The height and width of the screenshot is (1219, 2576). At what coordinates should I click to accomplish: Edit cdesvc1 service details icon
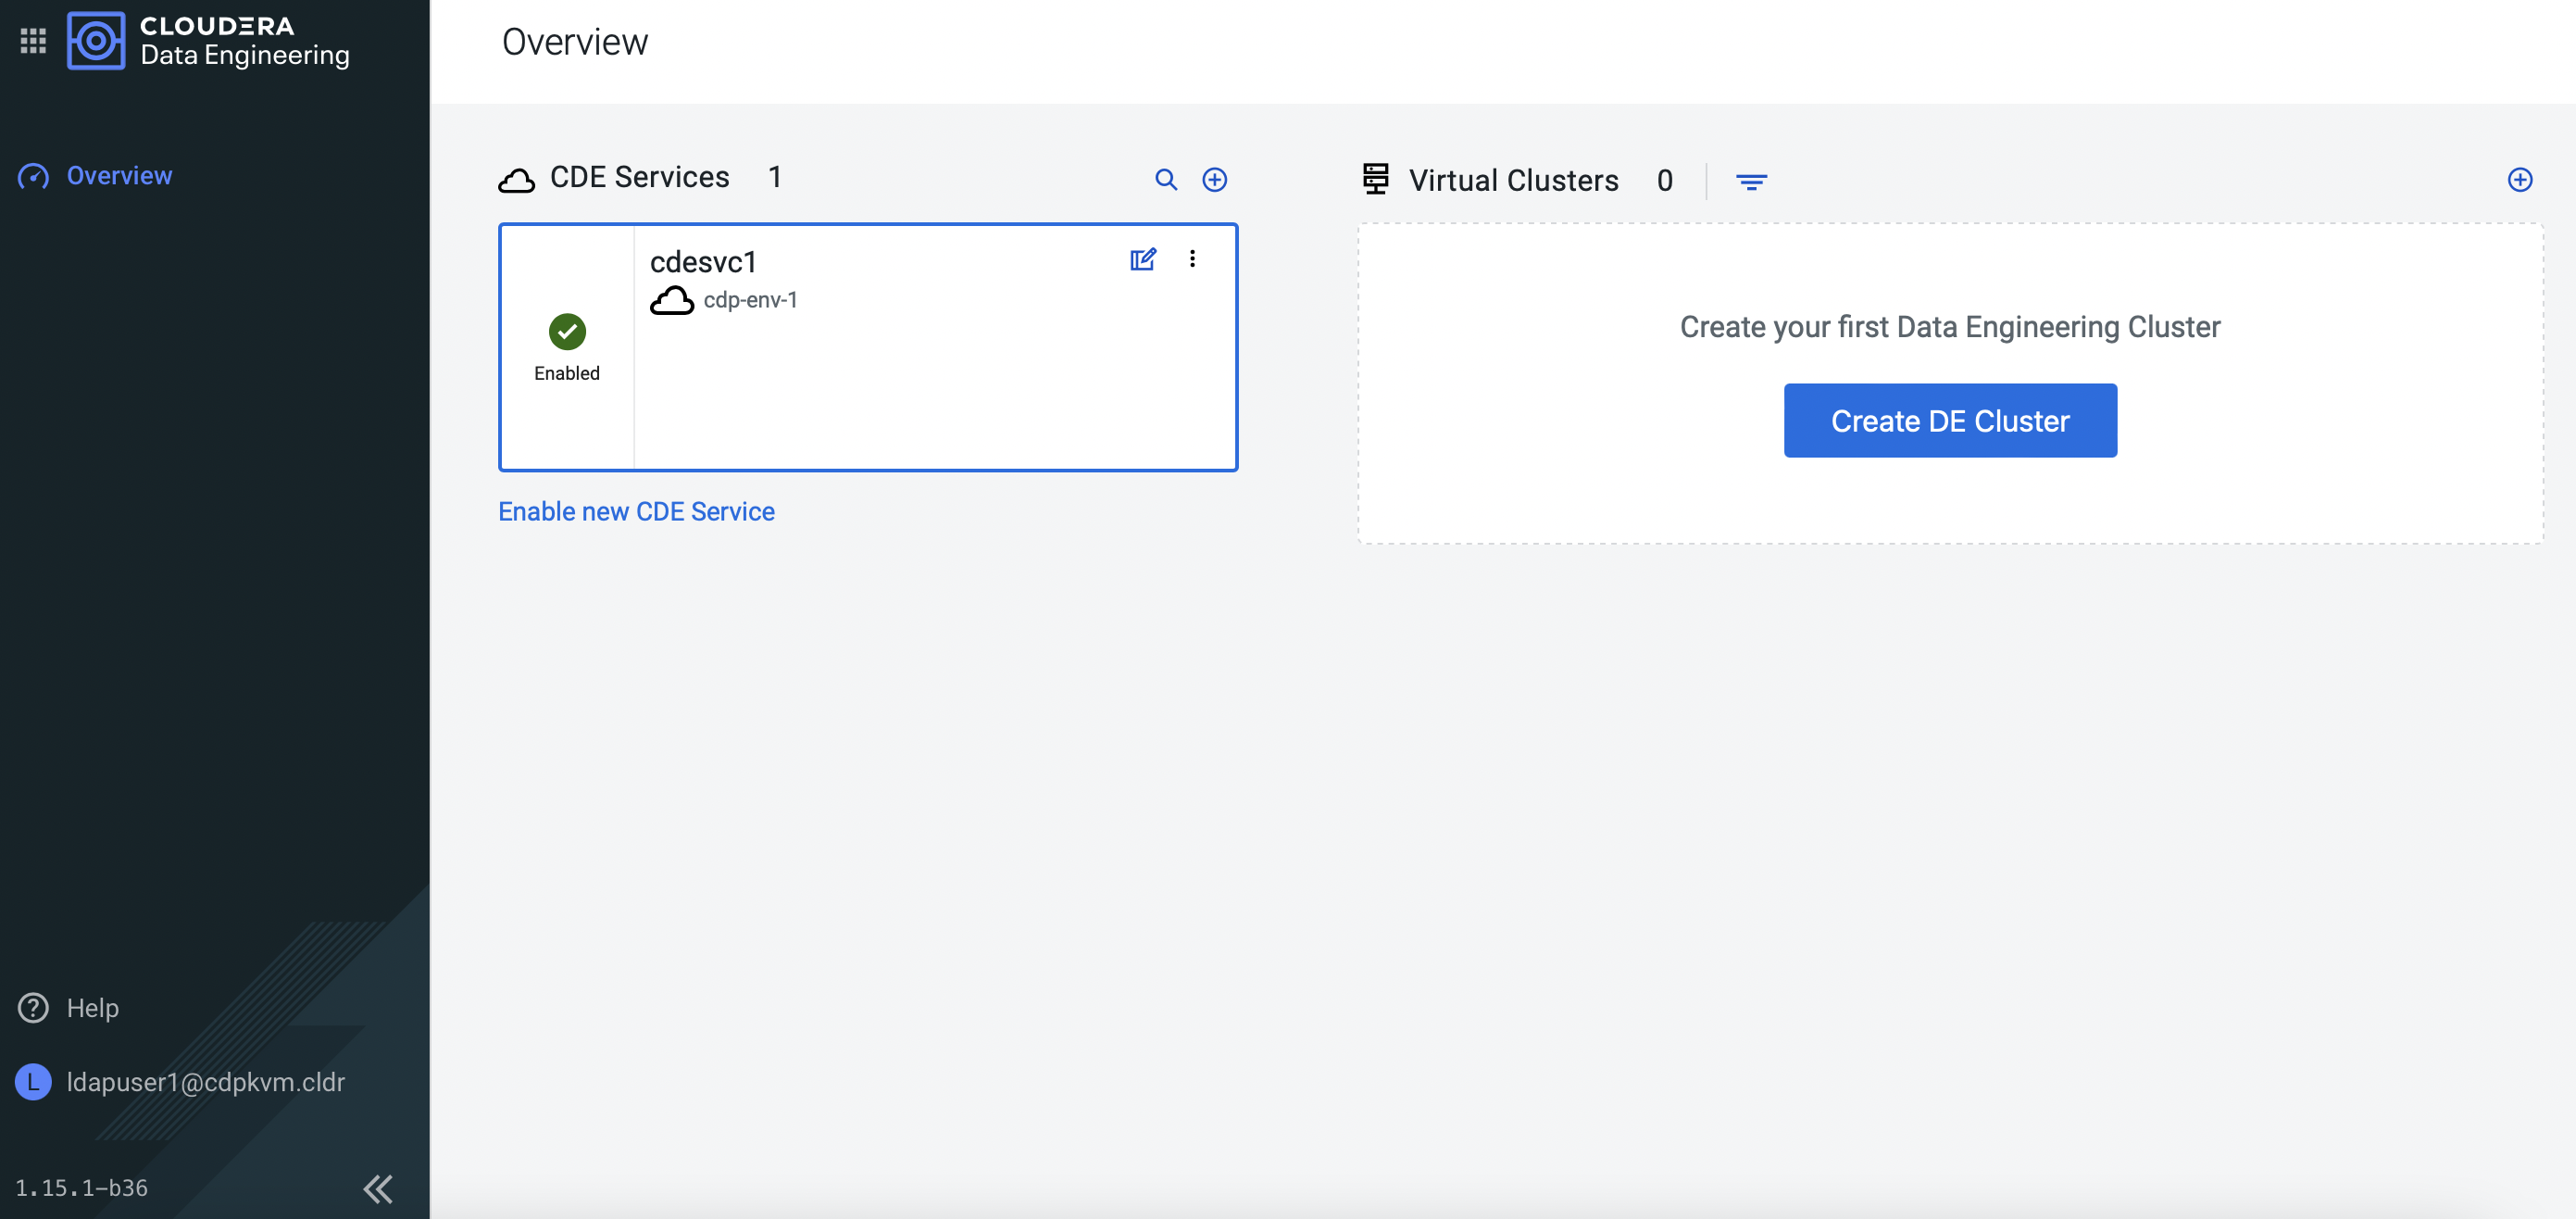(1142, 260)
